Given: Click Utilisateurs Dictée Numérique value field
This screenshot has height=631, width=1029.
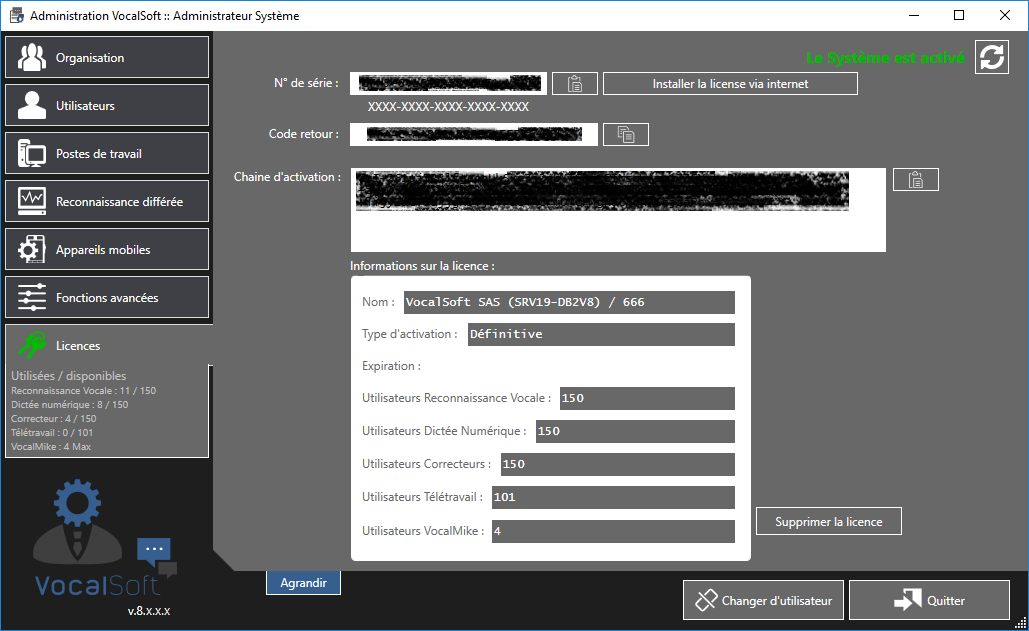Looking at the screenshot, I should point(635,431).
